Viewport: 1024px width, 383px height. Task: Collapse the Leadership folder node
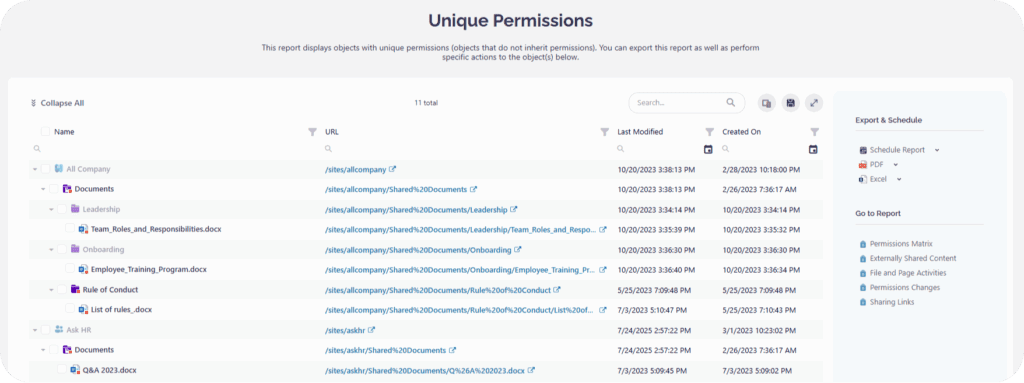tap(51, 210)
